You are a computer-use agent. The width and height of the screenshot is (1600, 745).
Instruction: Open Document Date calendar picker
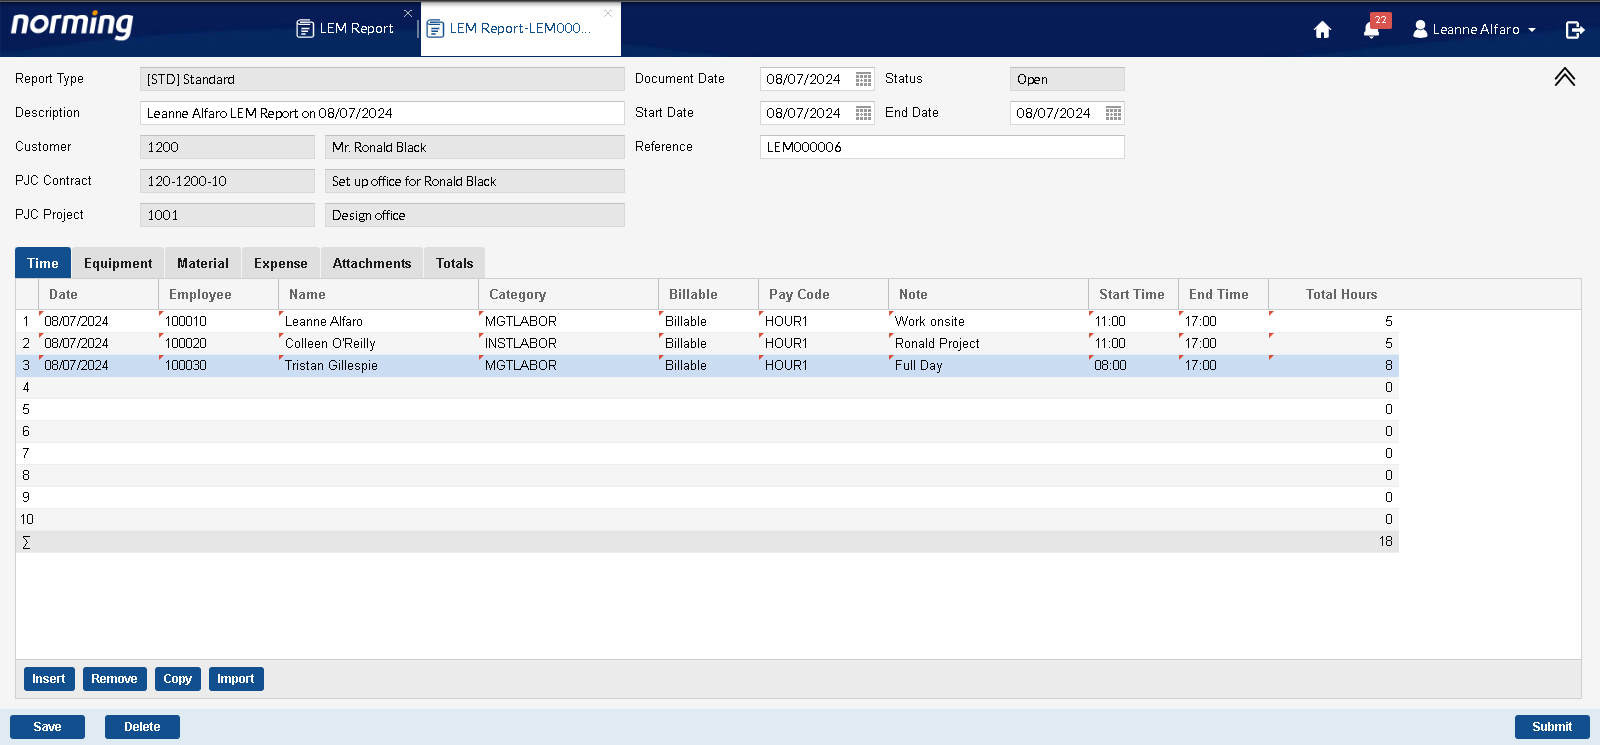point(863,79)
